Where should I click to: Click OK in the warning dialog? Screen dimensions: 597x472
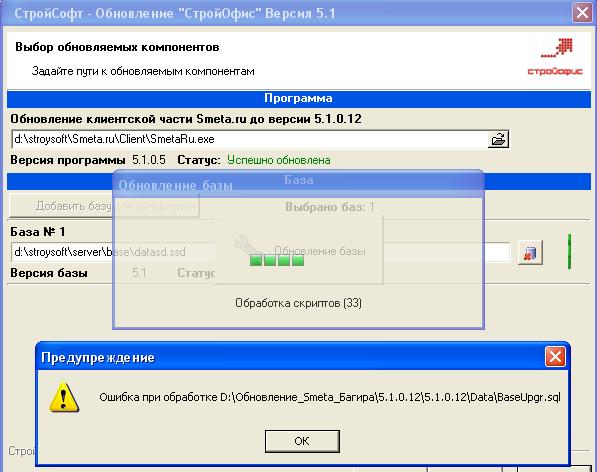[x=302, y=441]
